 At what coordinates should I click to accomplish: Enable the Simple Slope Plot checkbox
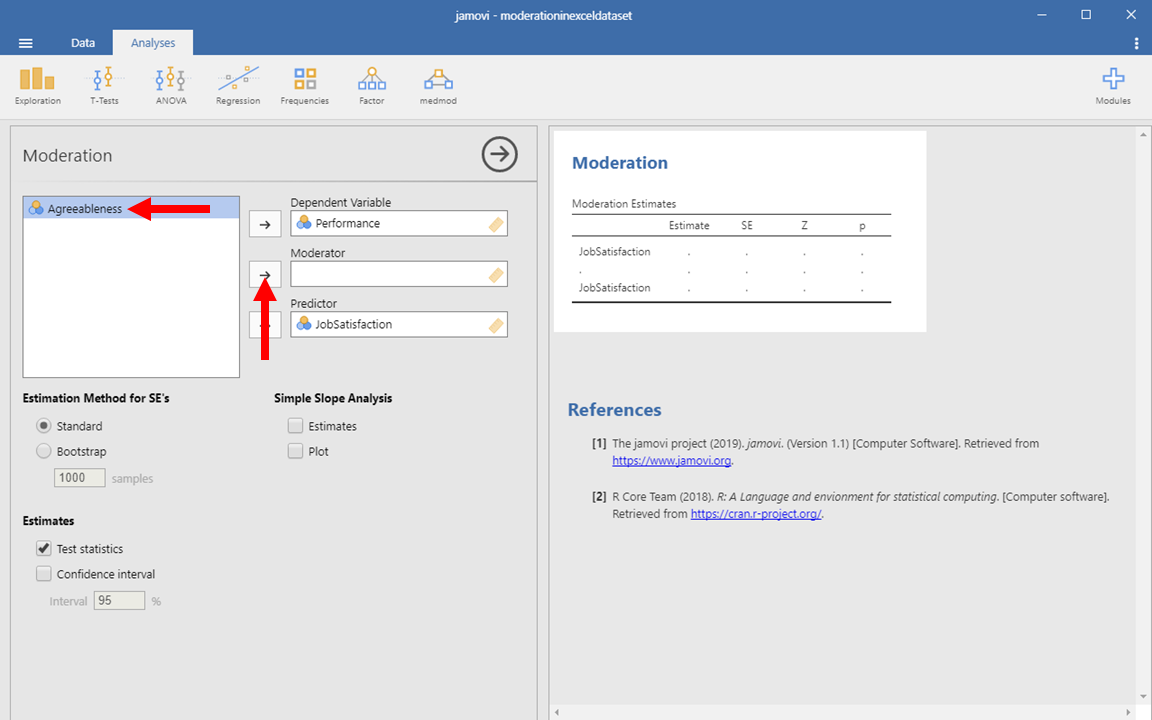click(296, 451)
